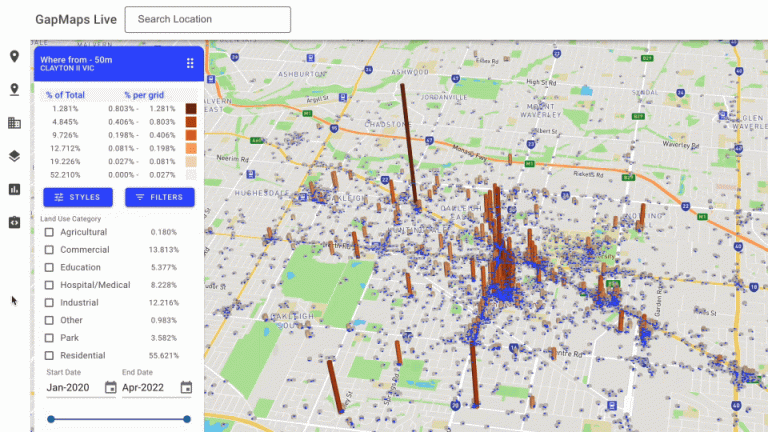The width and height of the screenshot is (768, 432).
Task: Enable the Commercial land use checkbox
Action: 49,250
